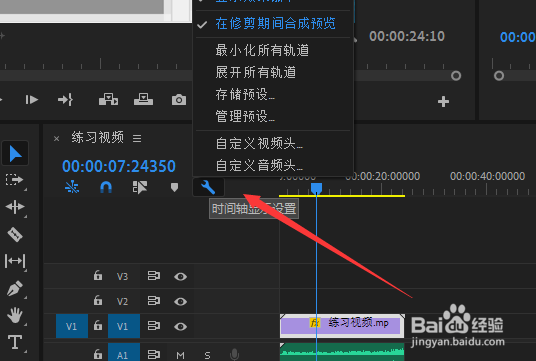Viewport: 536px width, 361px height.
Task: Toggle sync lock for V2
Action: click(x=154, y=301)
